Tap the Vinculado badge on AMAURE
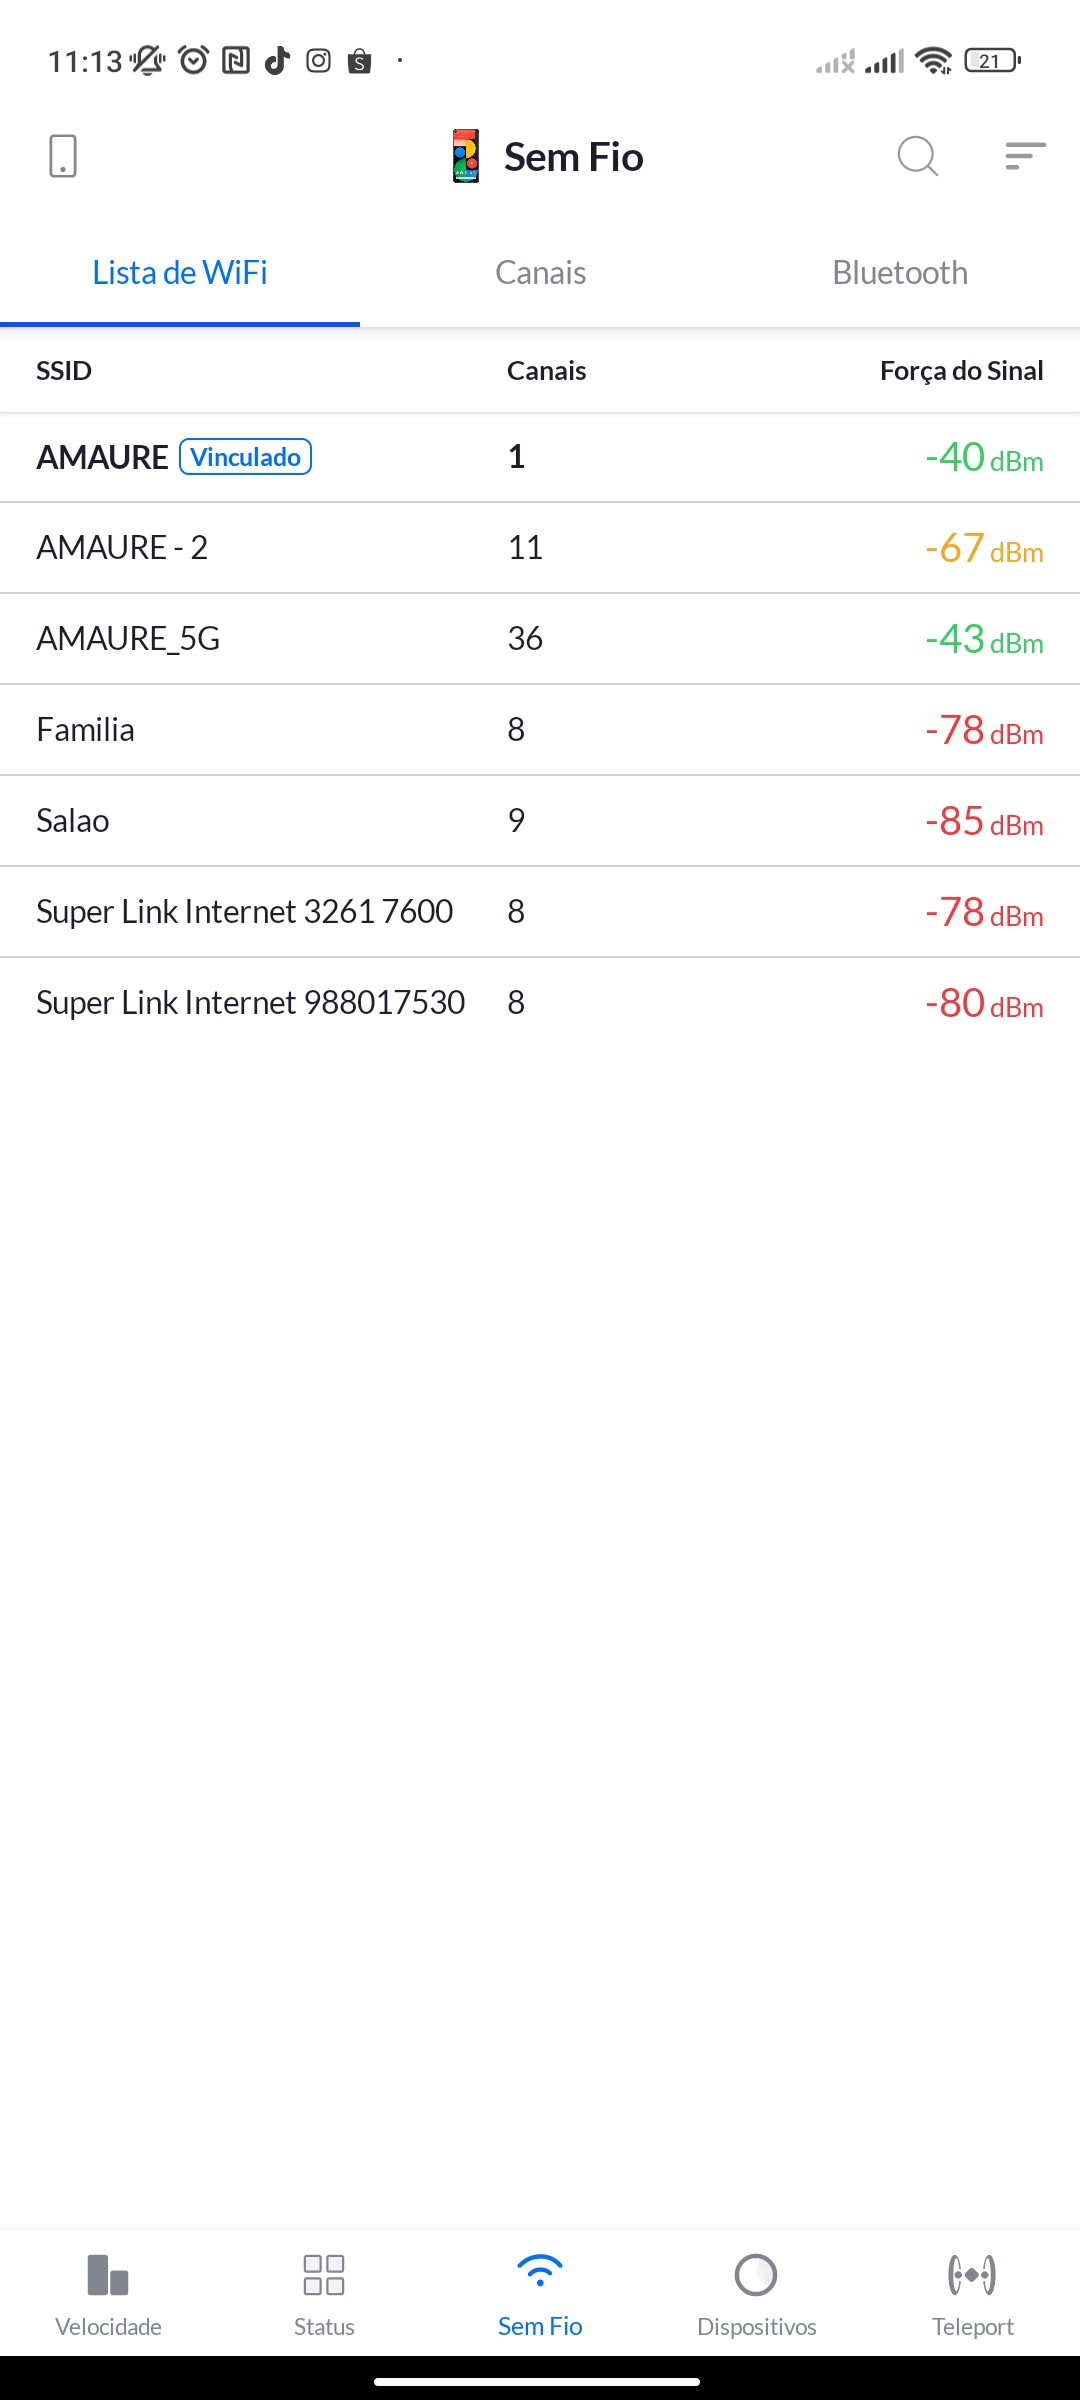Screen dimensions: 1080x2400 click(x=245, y=457)
